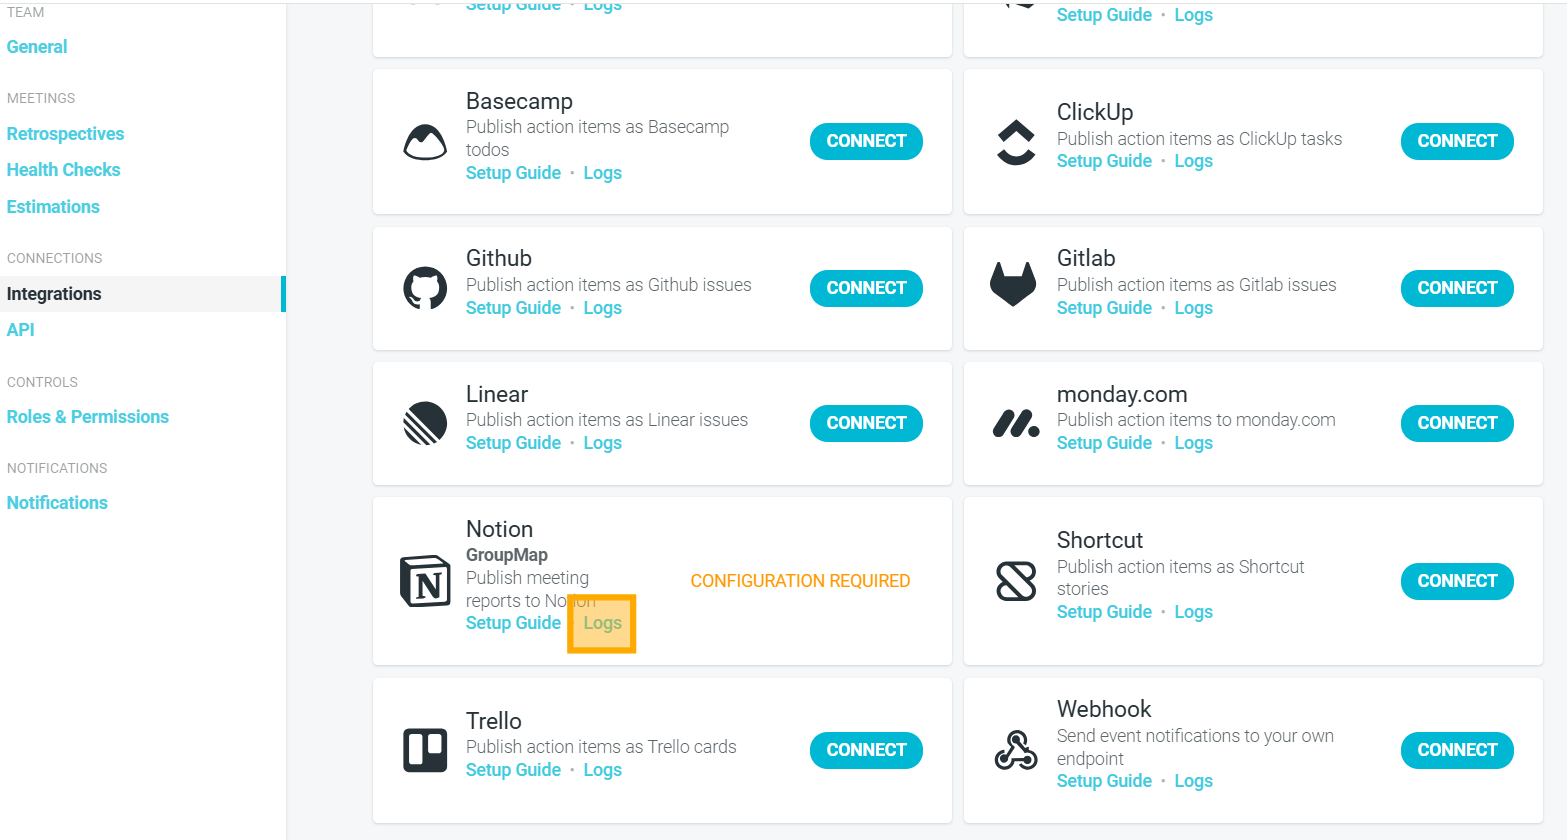Go to Roles & Permissions settings
The image size is (1567, 840).
point(88,417)
